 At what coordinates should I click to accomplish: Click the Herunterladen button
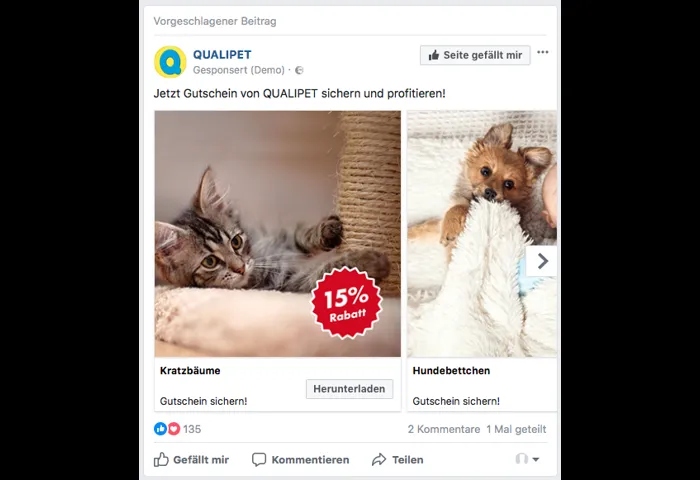coord(349,389)
